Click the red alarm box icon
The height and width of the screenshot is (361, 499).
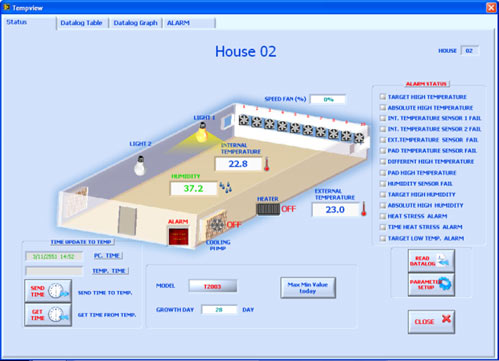point(178,236)
